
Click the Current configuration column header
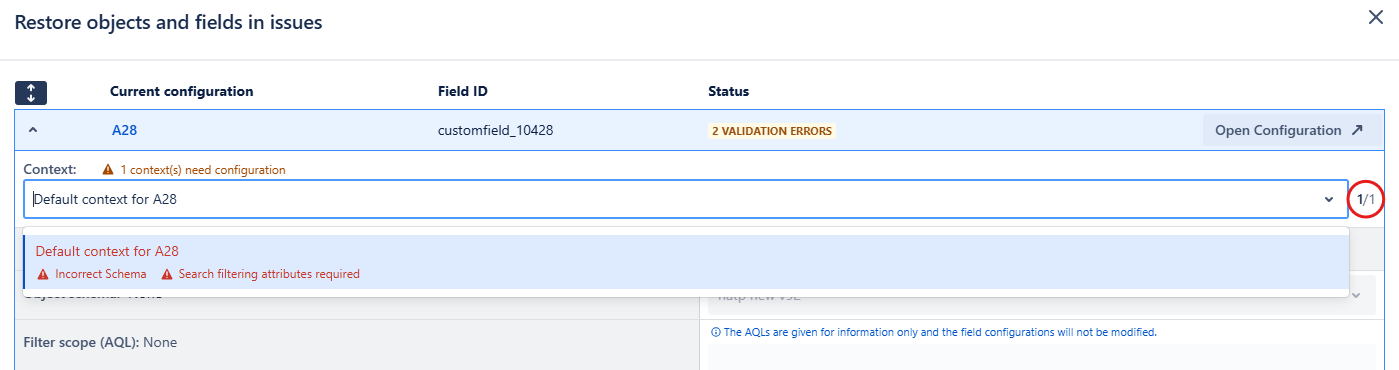tap(181, 91)
